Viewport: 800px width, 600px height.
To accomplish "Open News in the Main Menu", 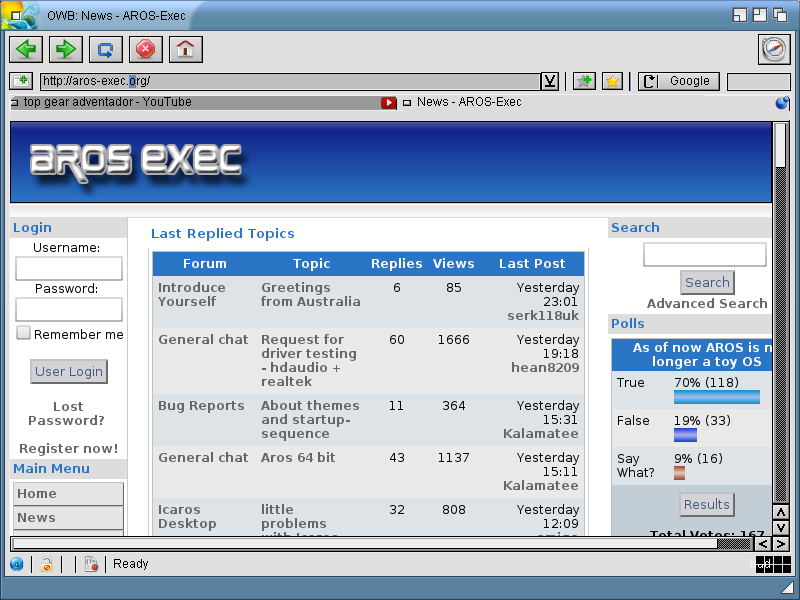I will (x=68, y=518).
